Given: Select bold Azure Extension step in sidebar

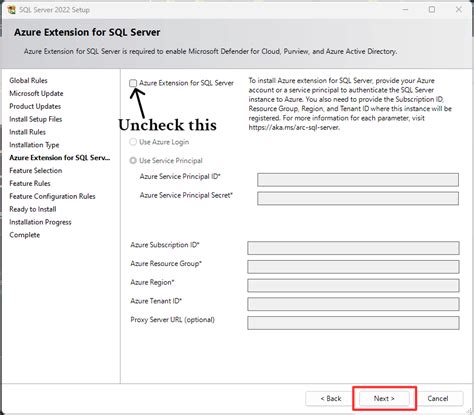Looking at the screenshot, I should pos(60,158).
